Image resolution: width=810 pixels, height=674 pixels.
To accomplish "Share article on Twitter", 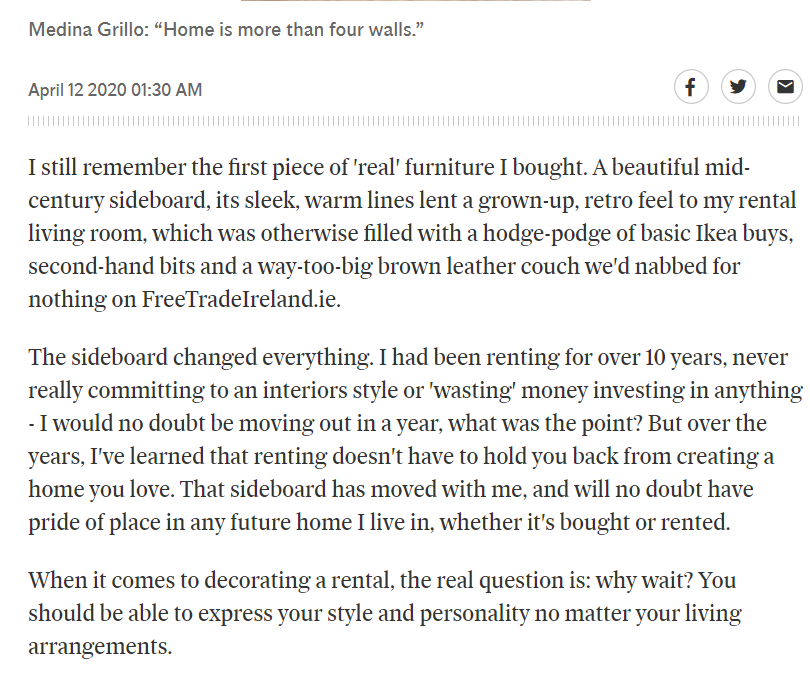I will coord(738,87).
